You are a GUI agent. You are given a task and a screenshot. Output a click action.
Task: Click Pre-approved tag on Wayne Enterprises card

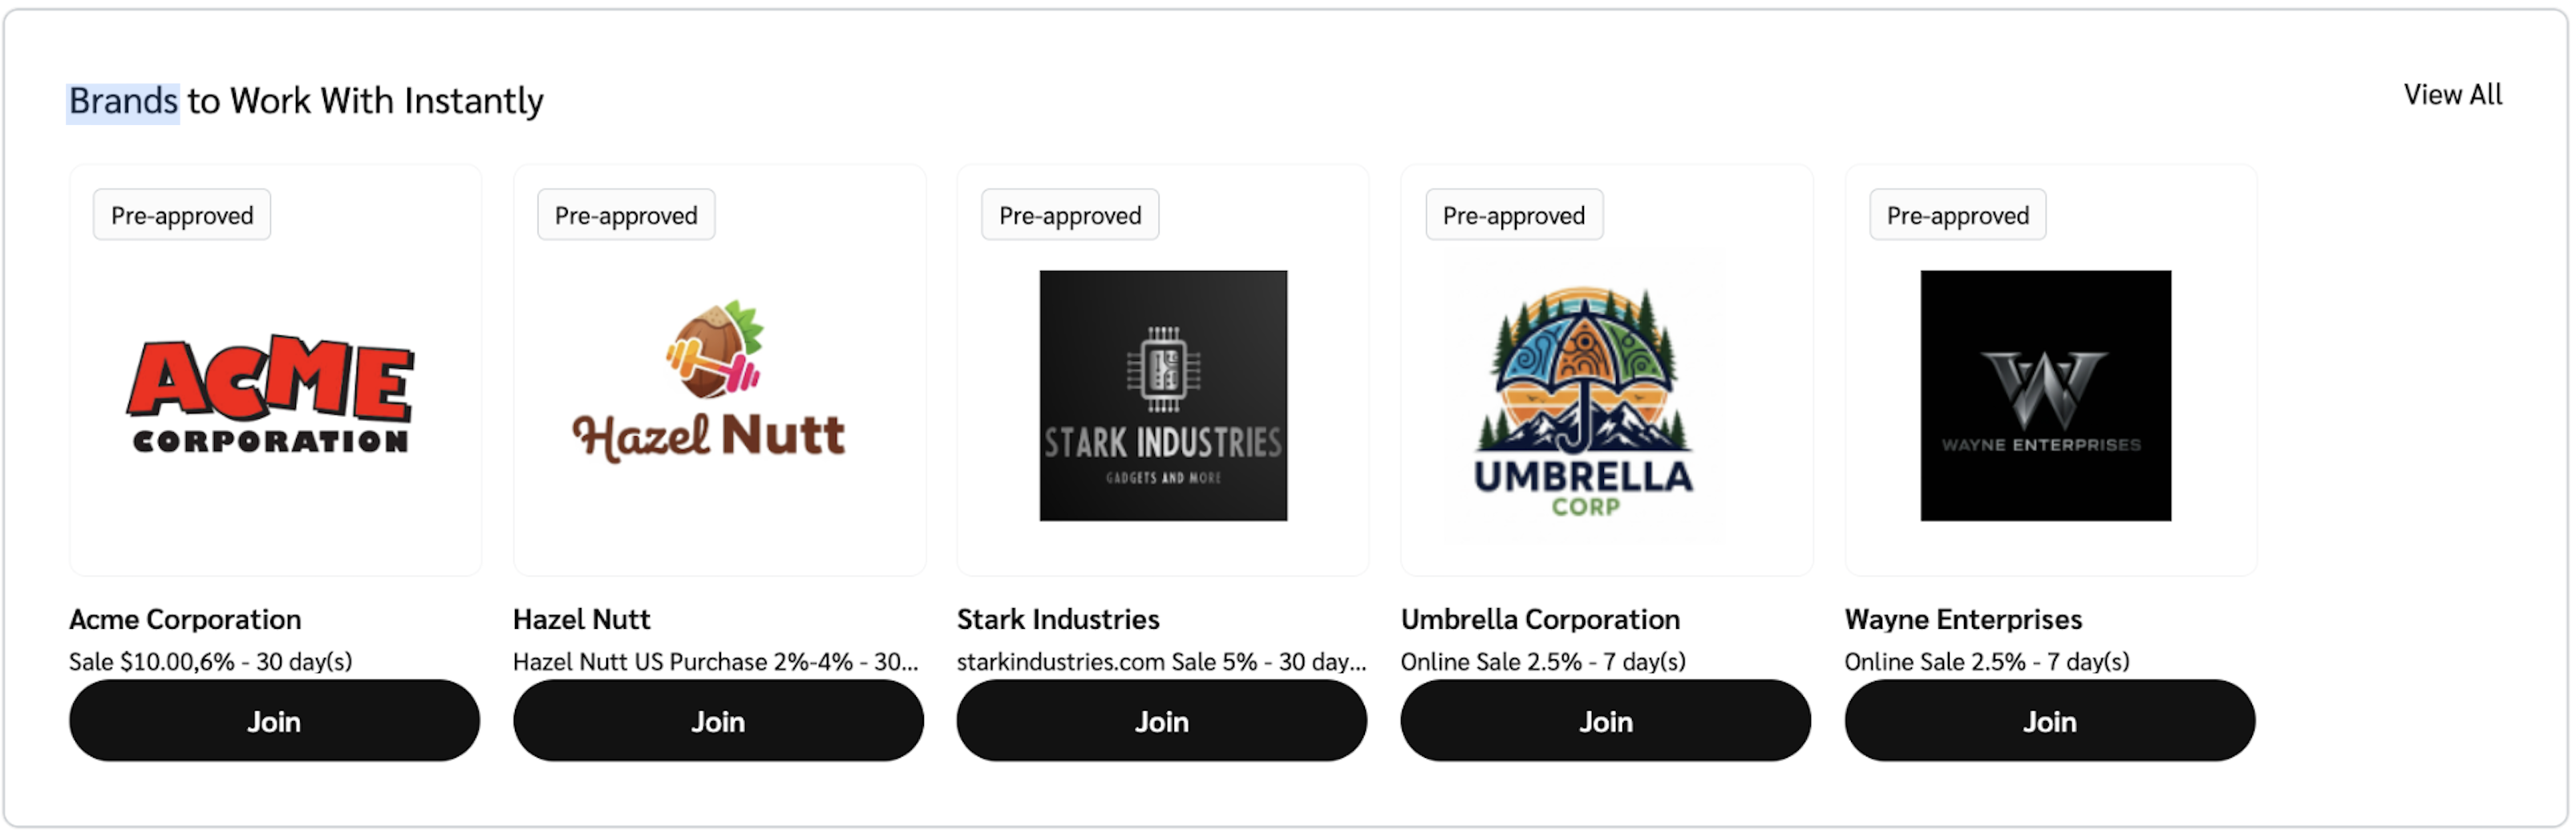[1957, 215]
